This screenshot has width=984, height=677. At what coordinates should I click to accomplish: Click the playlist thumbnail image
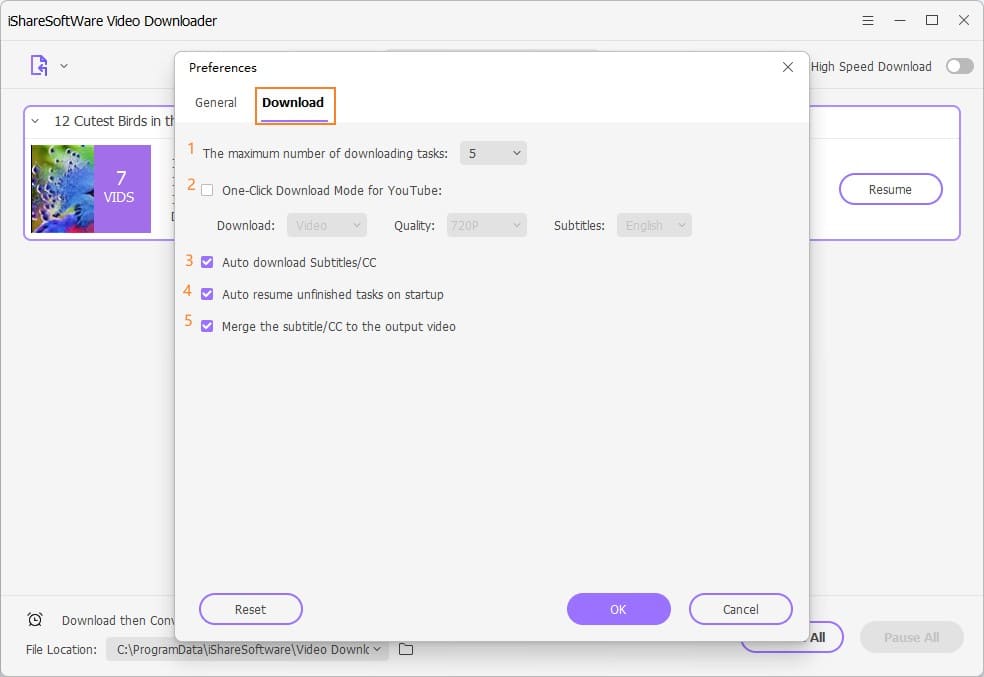click(62, 189)
